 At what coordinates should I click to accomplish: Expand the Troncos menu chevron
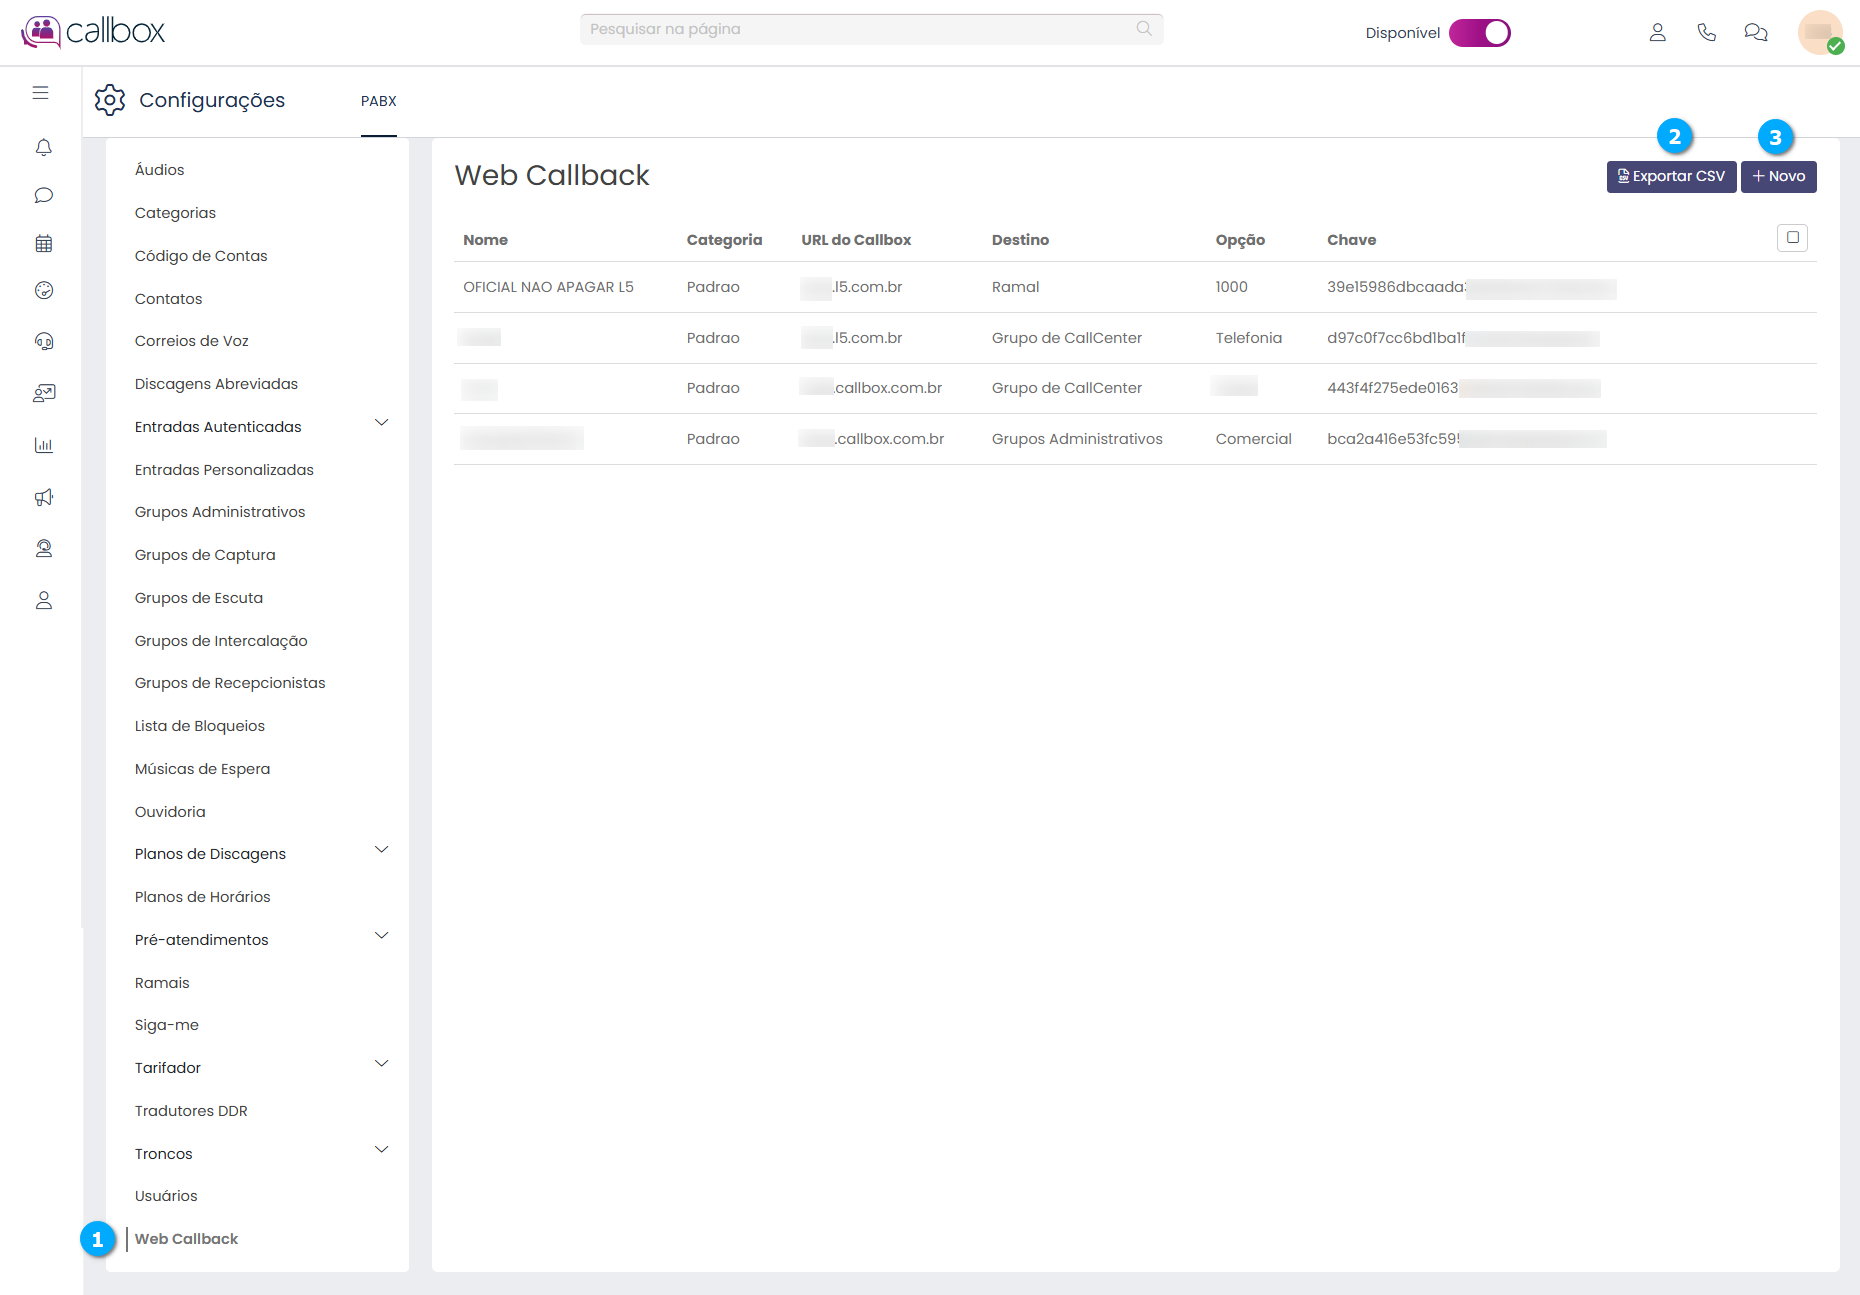[x=381, y=1150]
